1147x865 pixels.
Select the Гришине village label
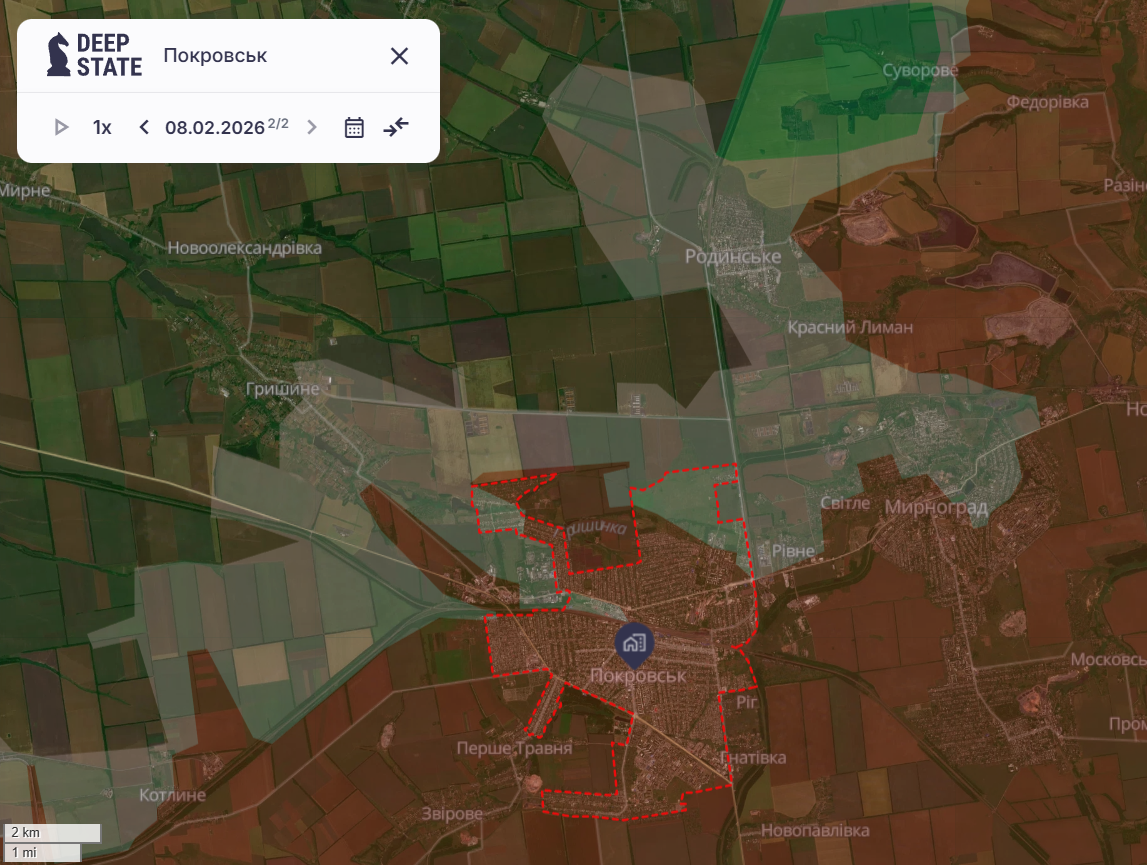[x=282, y=388]
